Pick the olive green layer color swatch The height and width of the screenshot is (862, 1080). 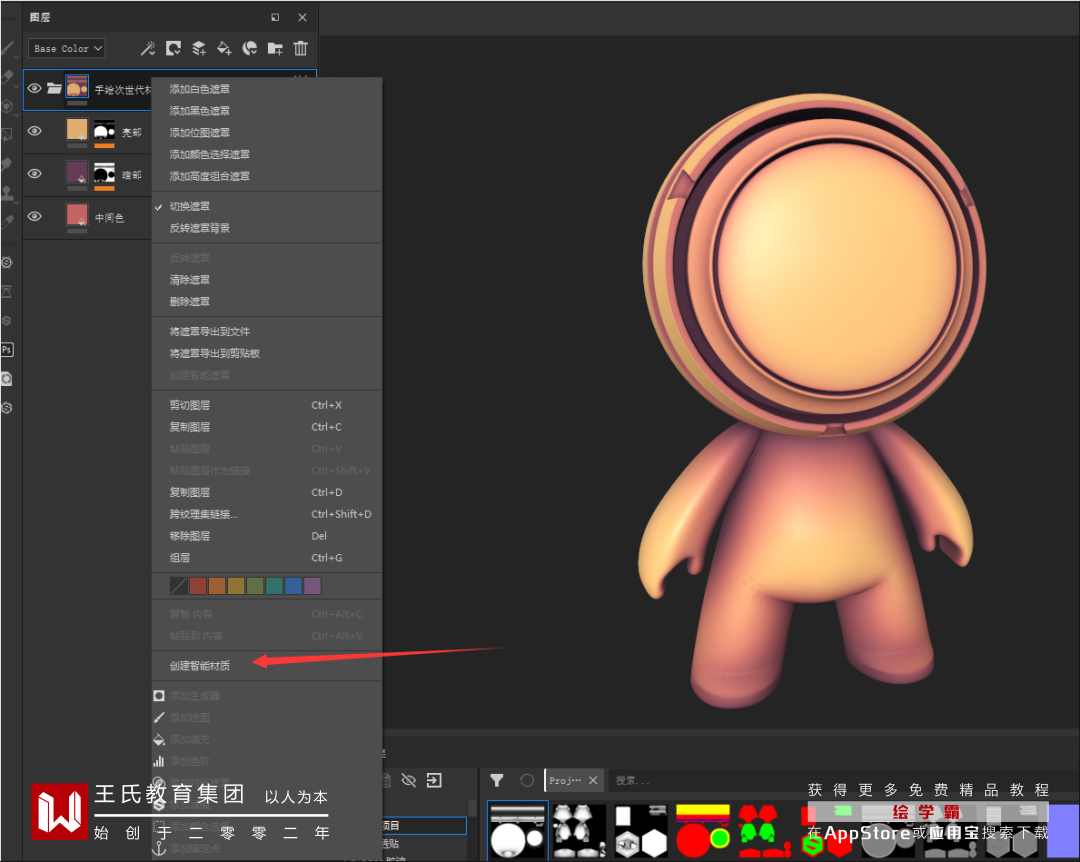tap(255, 586)
